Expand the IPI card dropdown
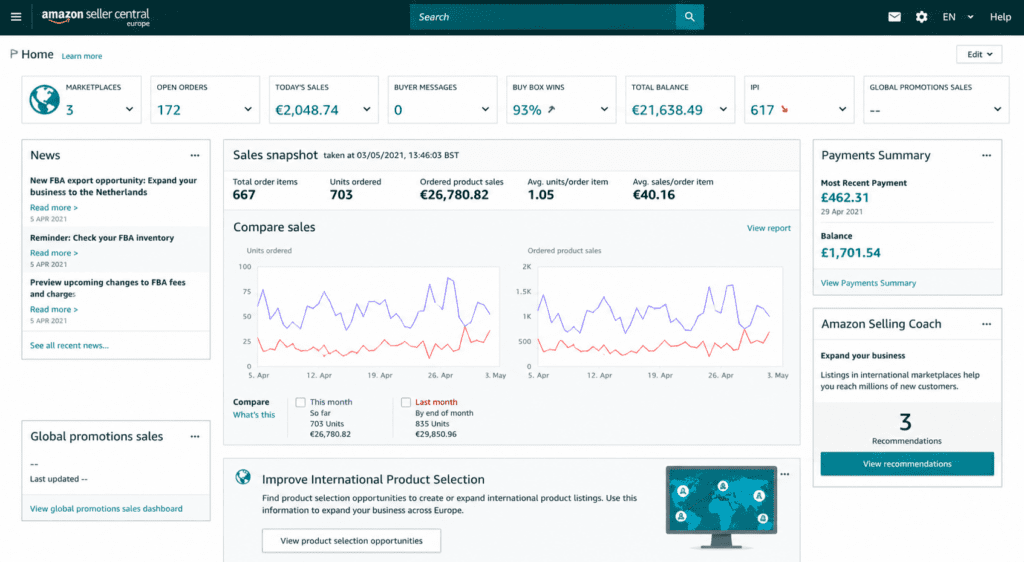This screenshot has width=1024, height=562. pyautogui.click(x=842, y=110)
